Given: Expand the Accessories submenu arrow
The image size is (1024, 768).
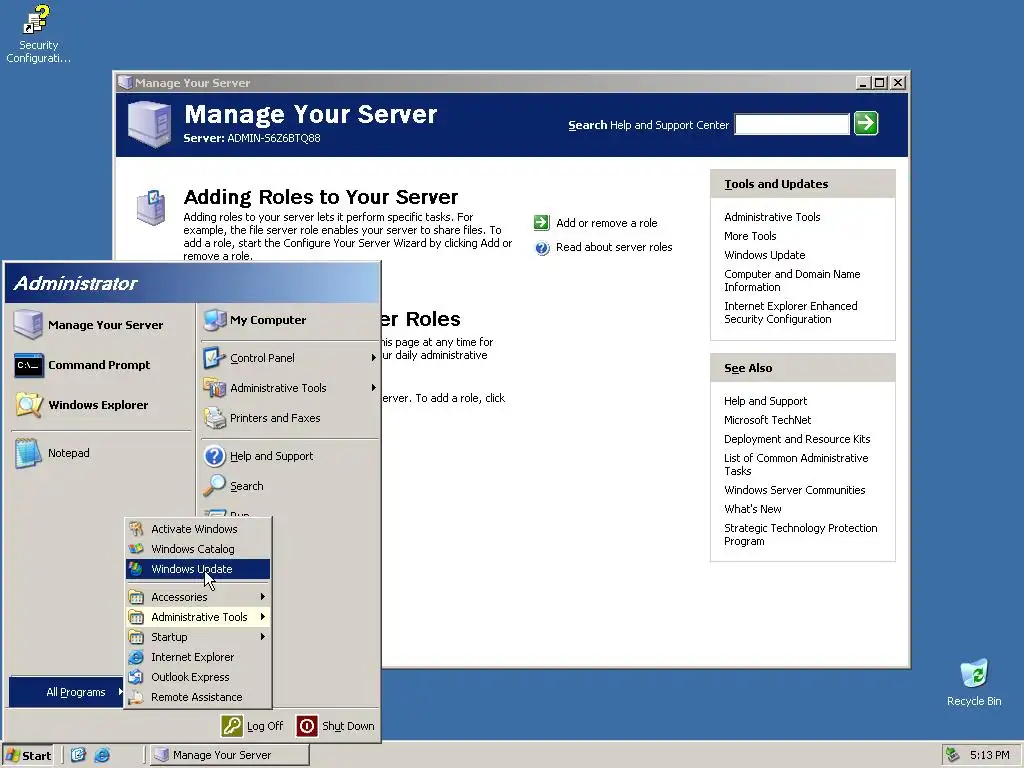Looking at the screenshot, I should click(x=263, y=597).
